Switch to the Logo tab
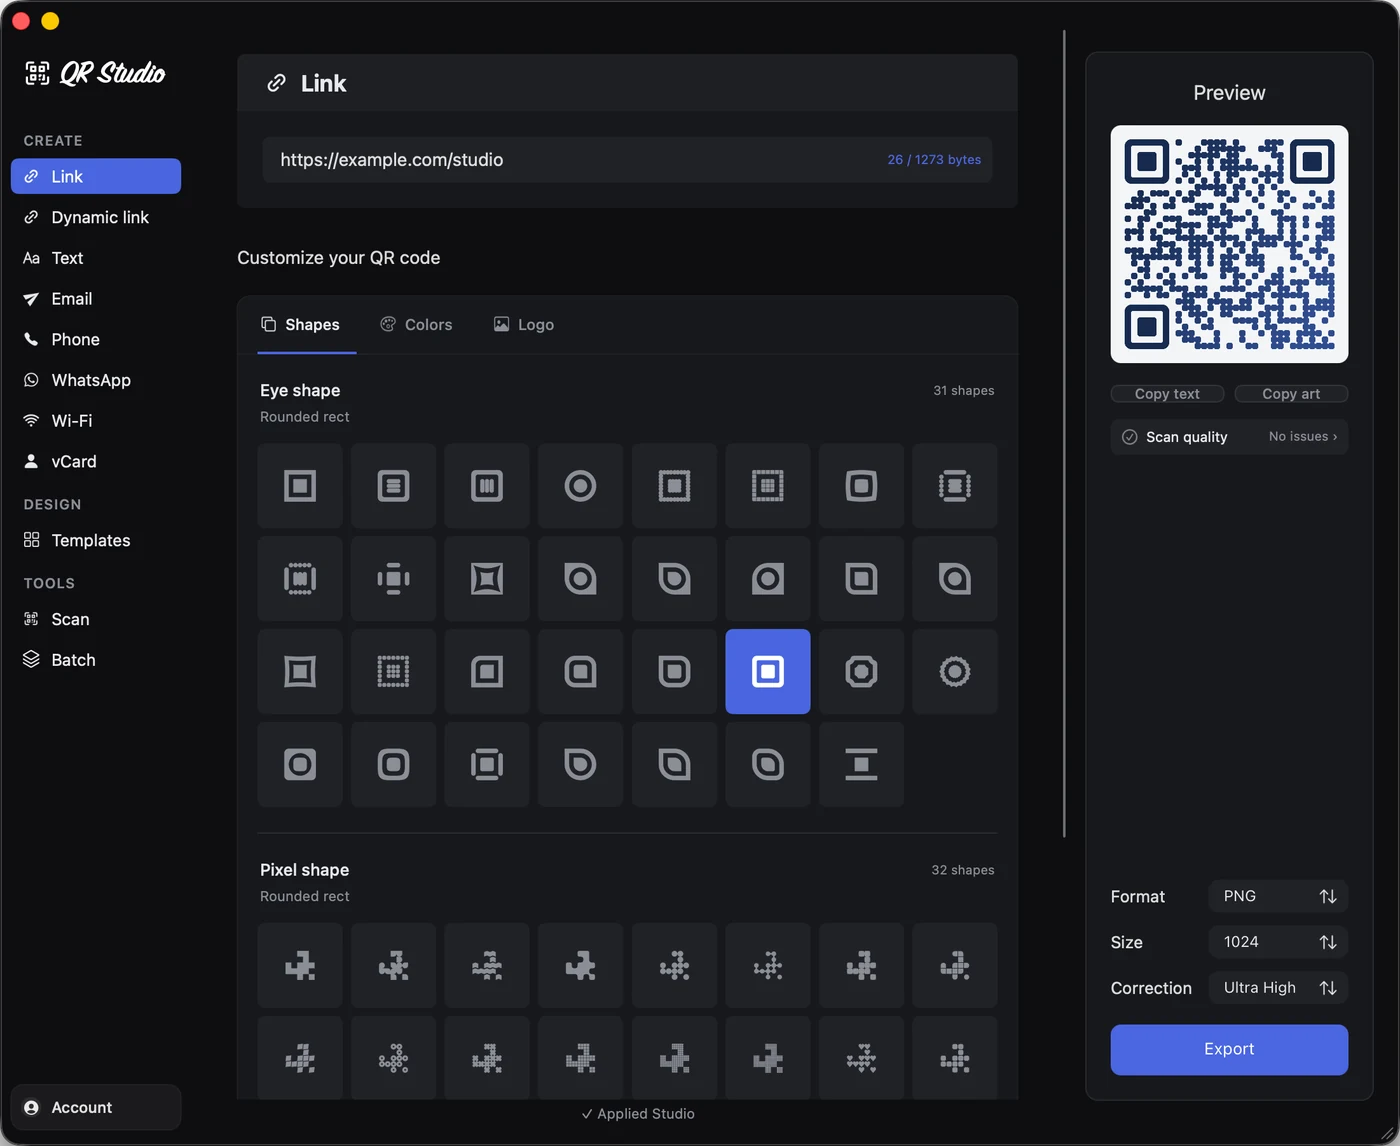1400x1146 pixels. point(524,325)
